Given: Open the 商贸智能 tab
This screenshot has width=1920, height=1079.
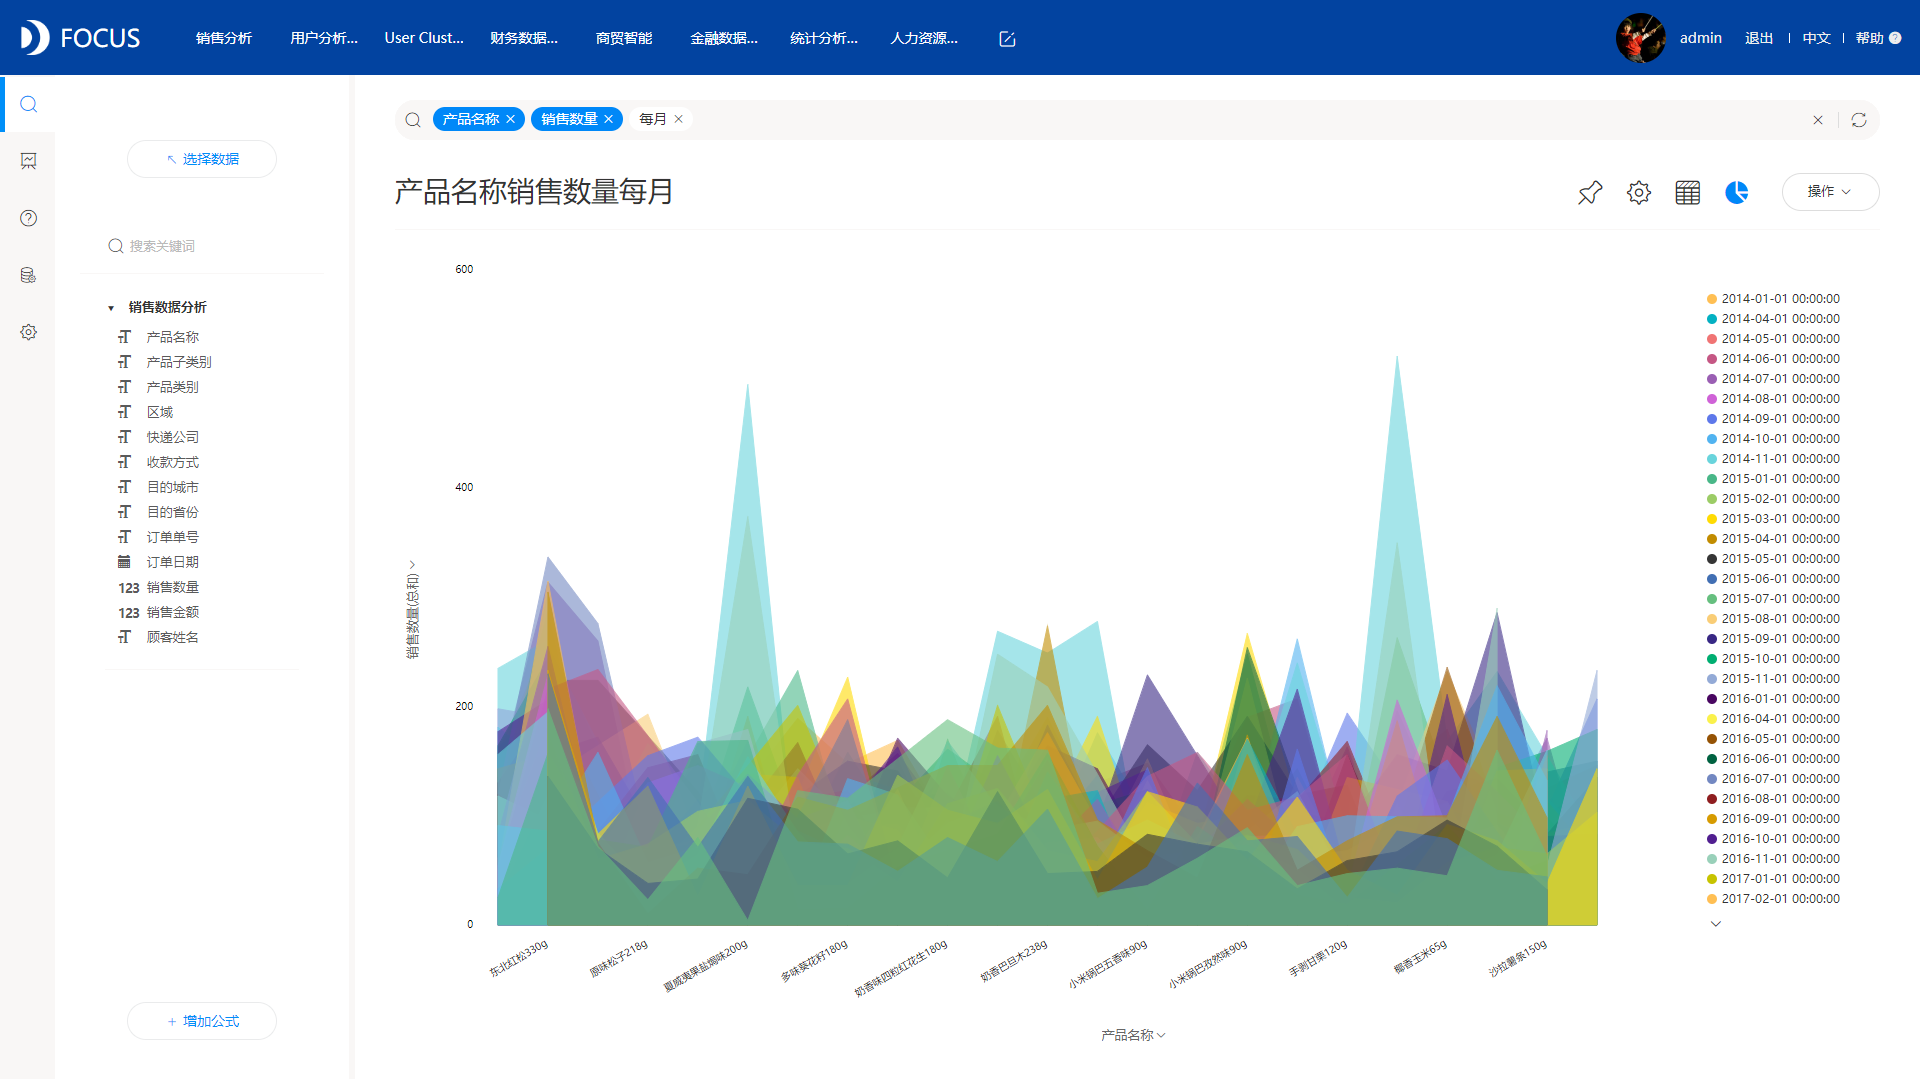Looking at the screenshot, I should (624, 38).
